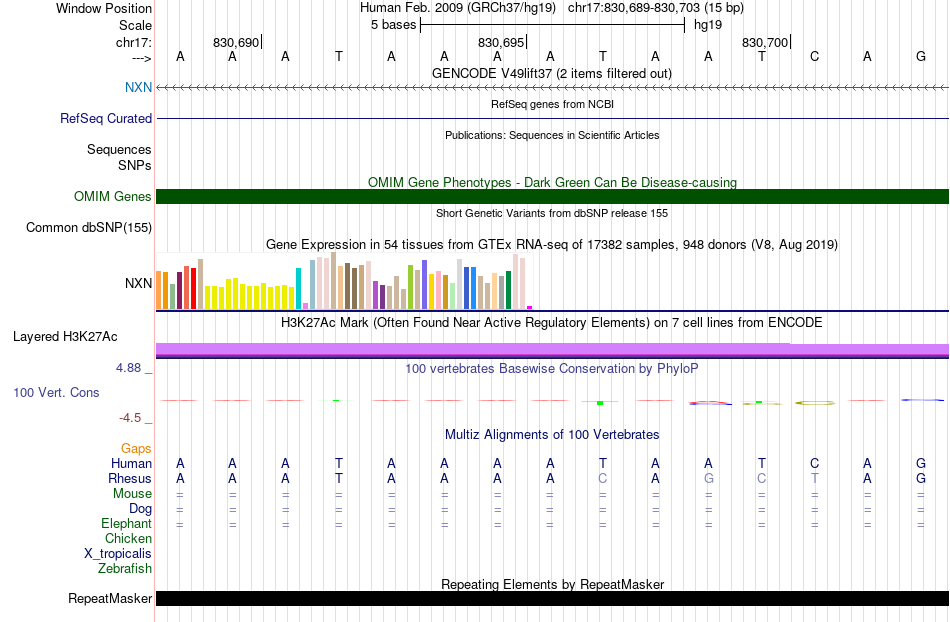The height and width of the screenshot is (622, 950).
Task: Open the NXN GENCODE track label
Action: pyautogui.click(x=138, y=87)
